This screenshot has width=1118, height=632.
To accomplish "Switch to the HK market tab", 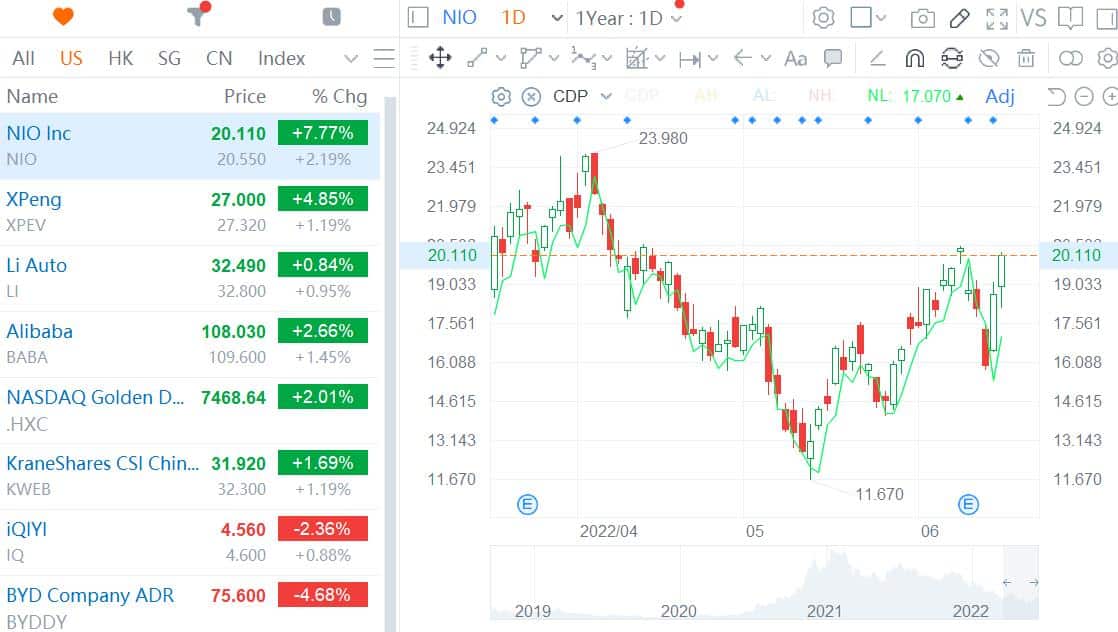I will (120, 58).
